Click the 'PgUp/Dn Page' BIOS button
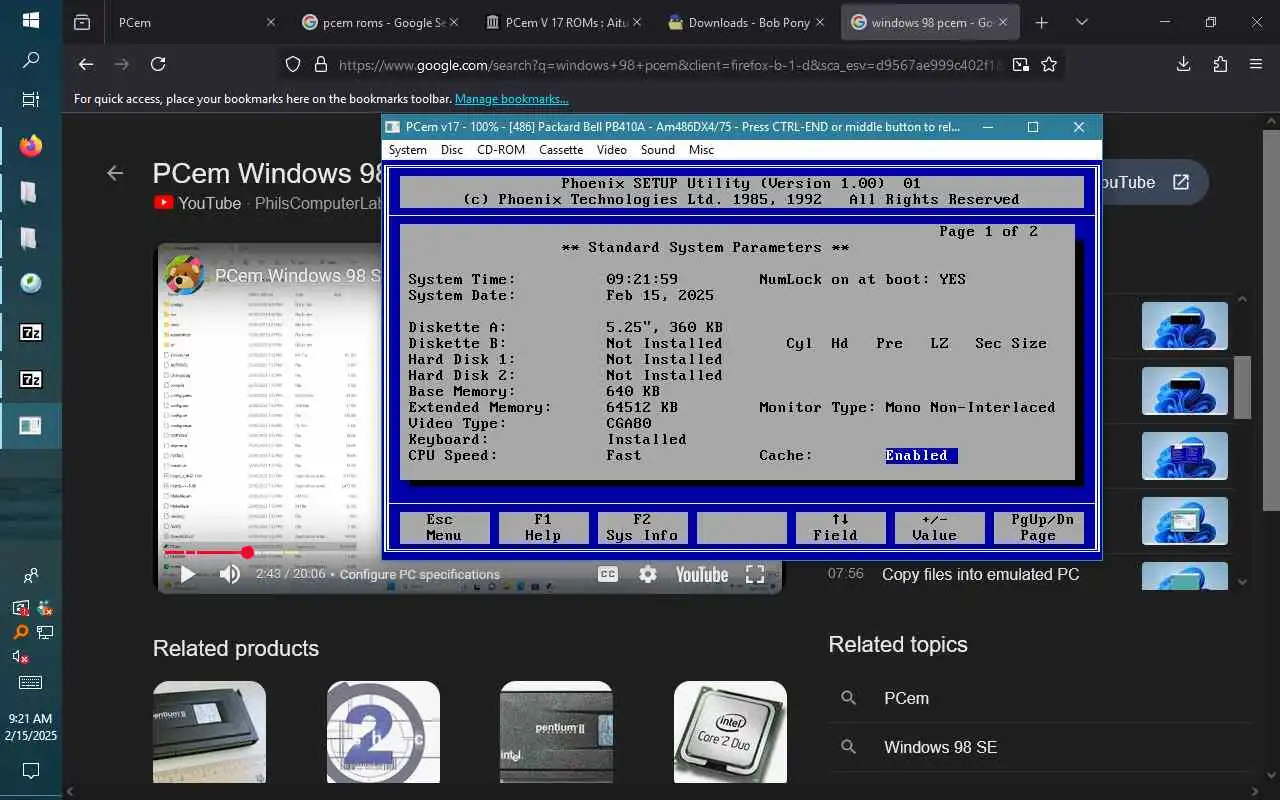The image size is (1280, 800). (x=1039, y=527)
